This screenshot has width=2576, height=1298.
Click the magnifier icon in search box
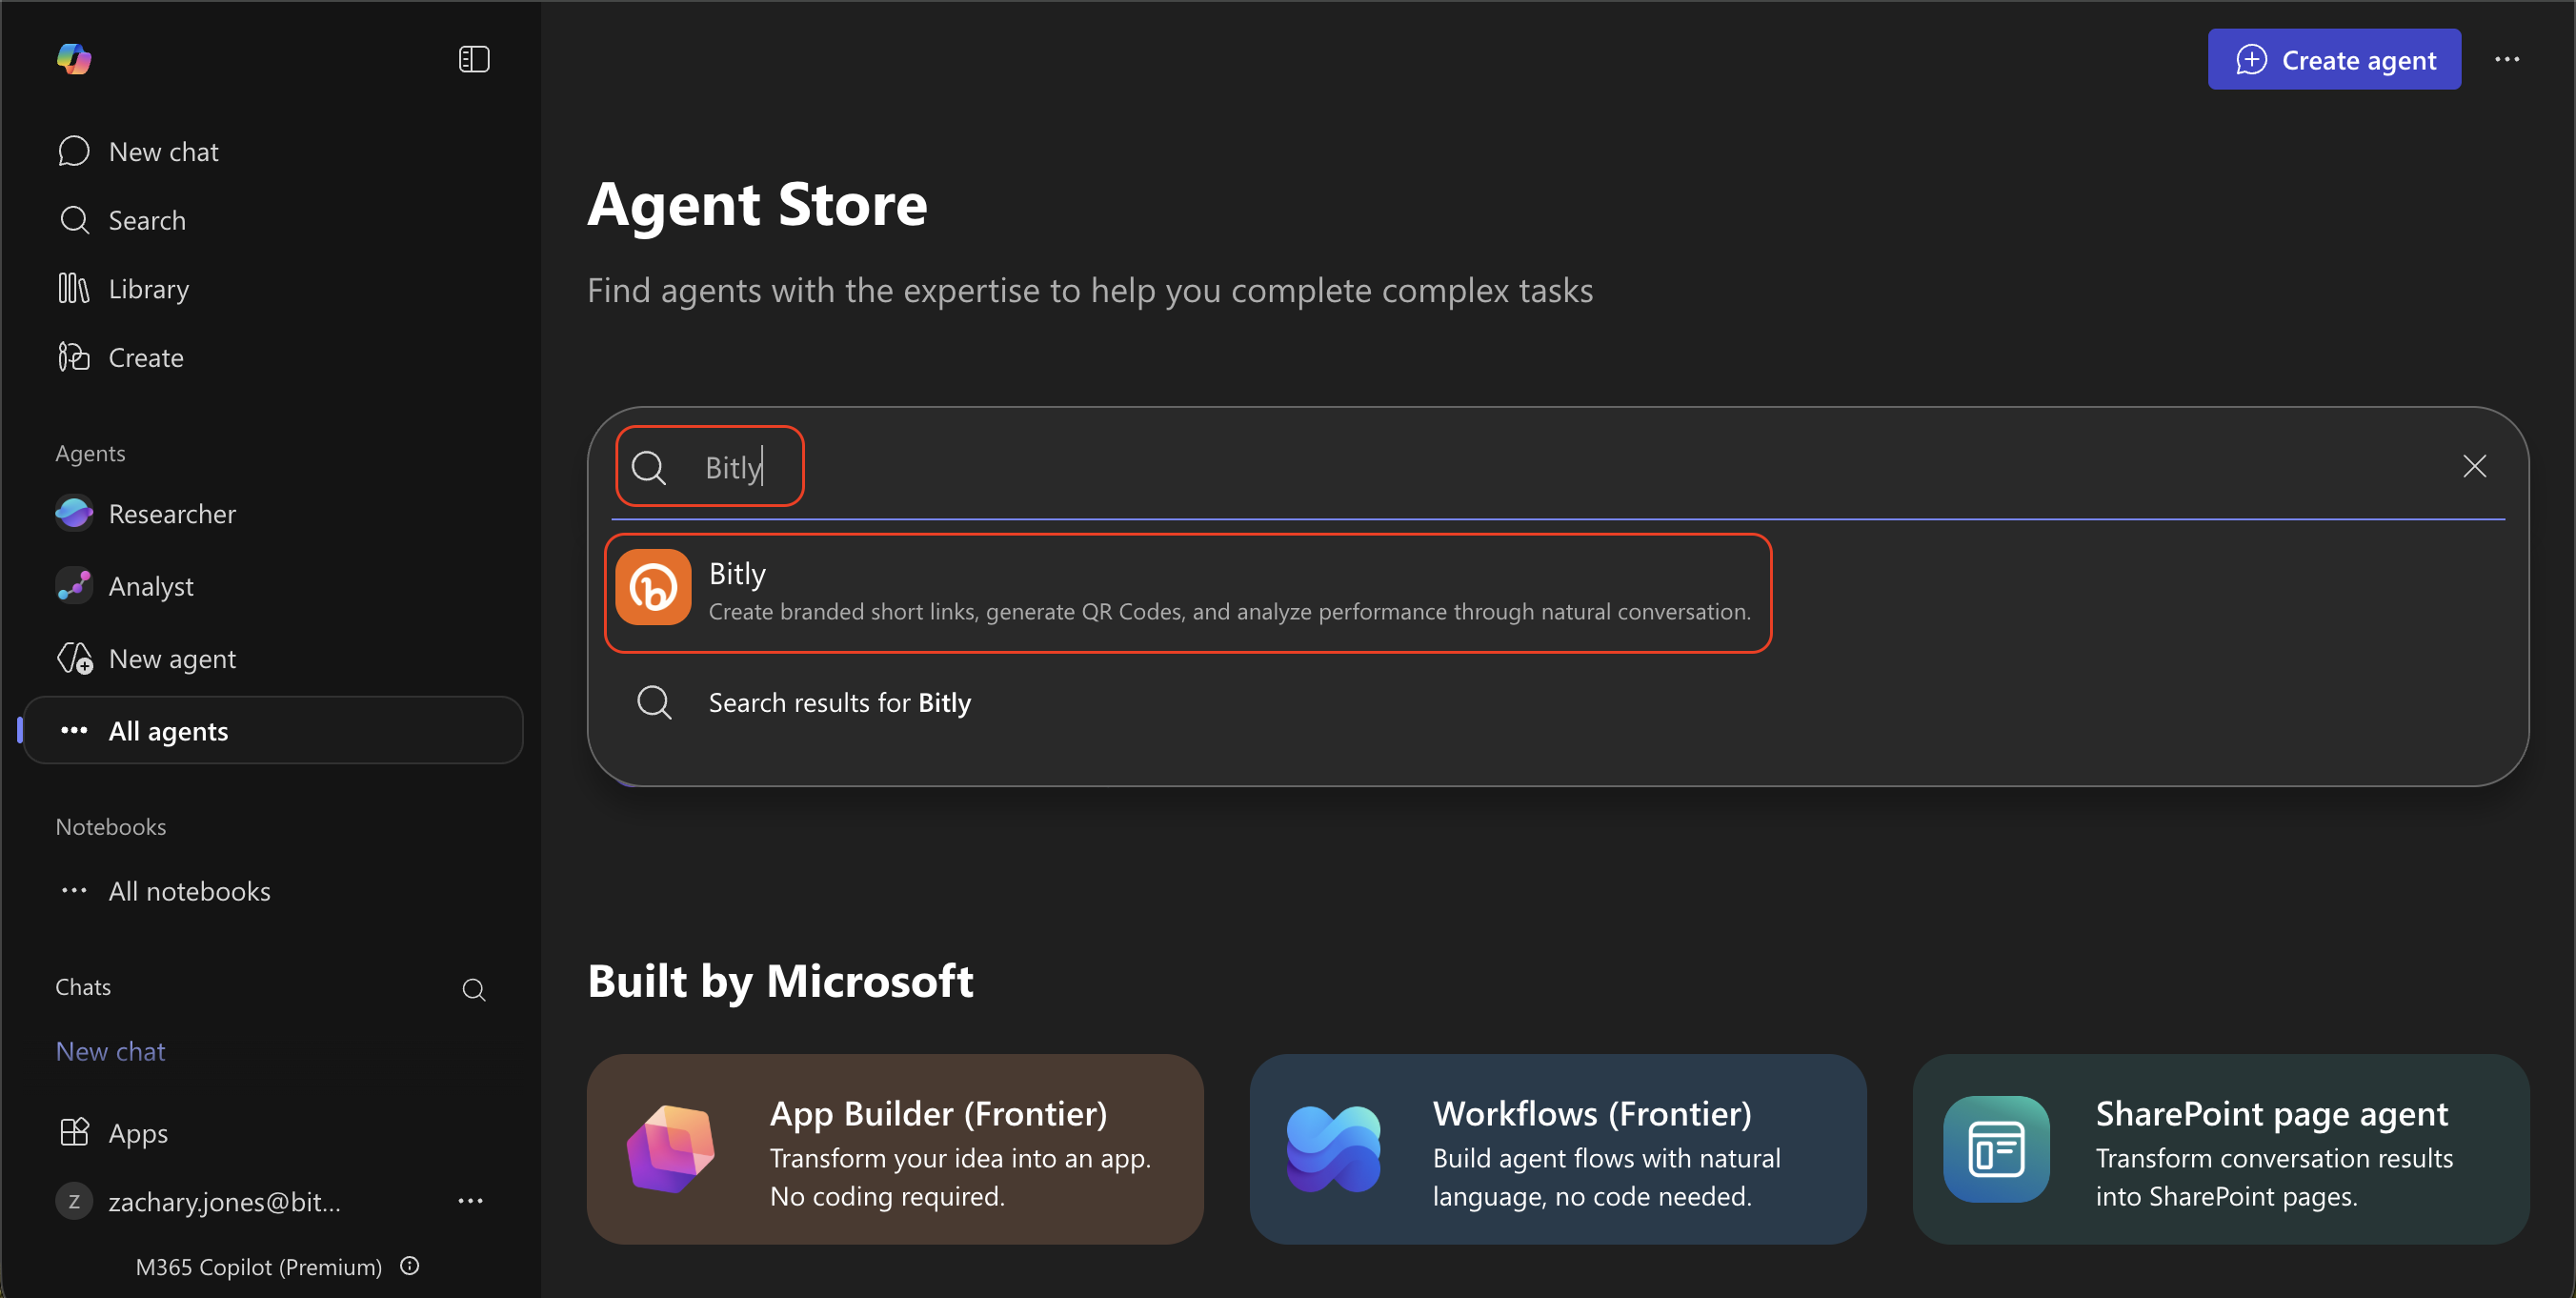(x=649, y=467)
